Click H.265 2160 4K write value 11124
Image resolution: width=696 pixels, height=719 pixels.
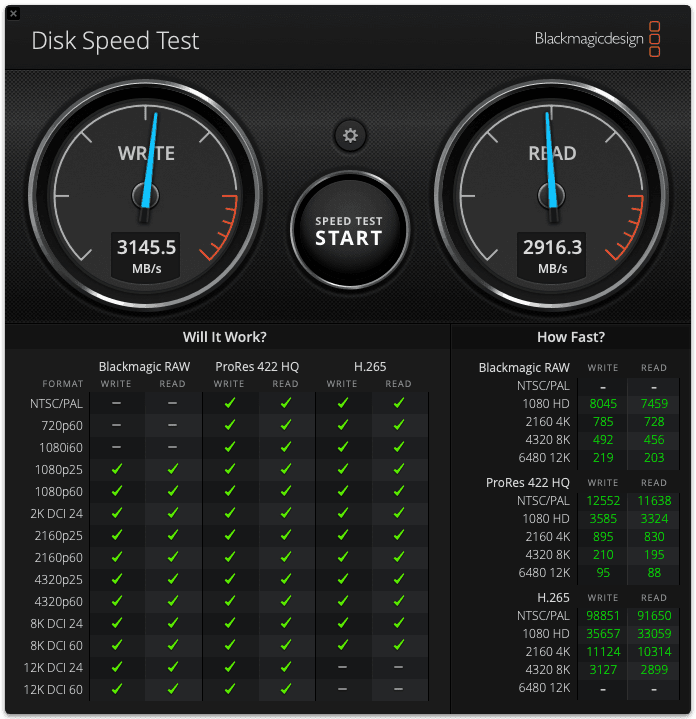point(603,652)
